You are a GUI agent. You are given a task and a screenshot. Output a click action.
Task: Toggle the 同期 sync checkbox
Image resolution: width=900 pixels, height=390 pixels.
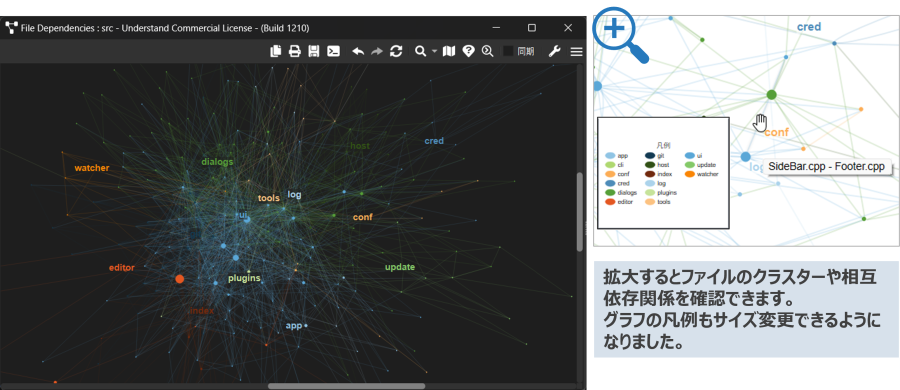point(508,51)
